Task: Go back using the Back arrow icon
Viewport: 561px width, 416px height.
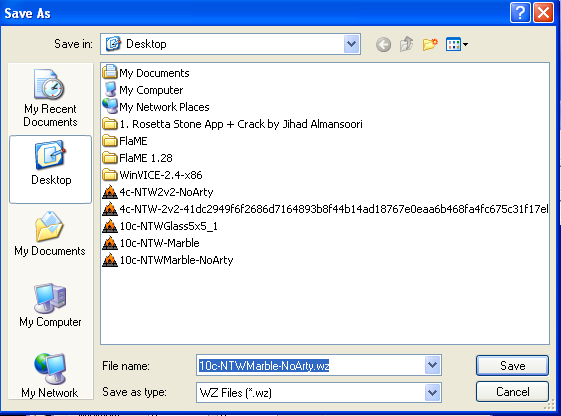Action: pos(383,45)
